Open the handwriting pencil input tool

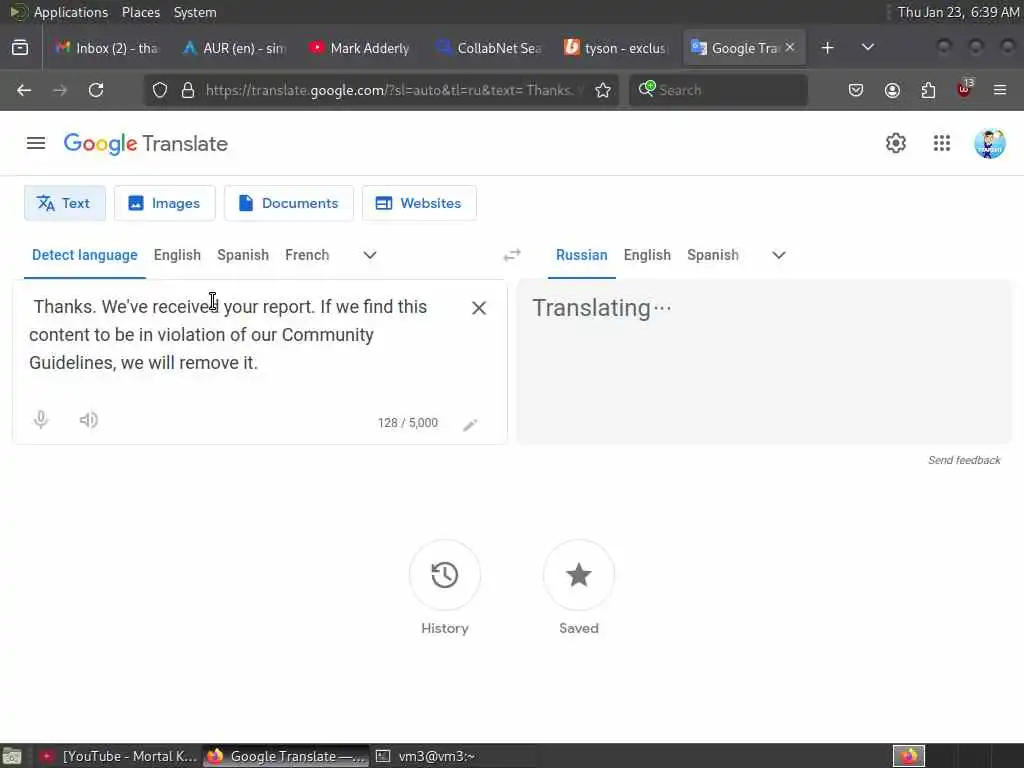click(x=470, y=425)
